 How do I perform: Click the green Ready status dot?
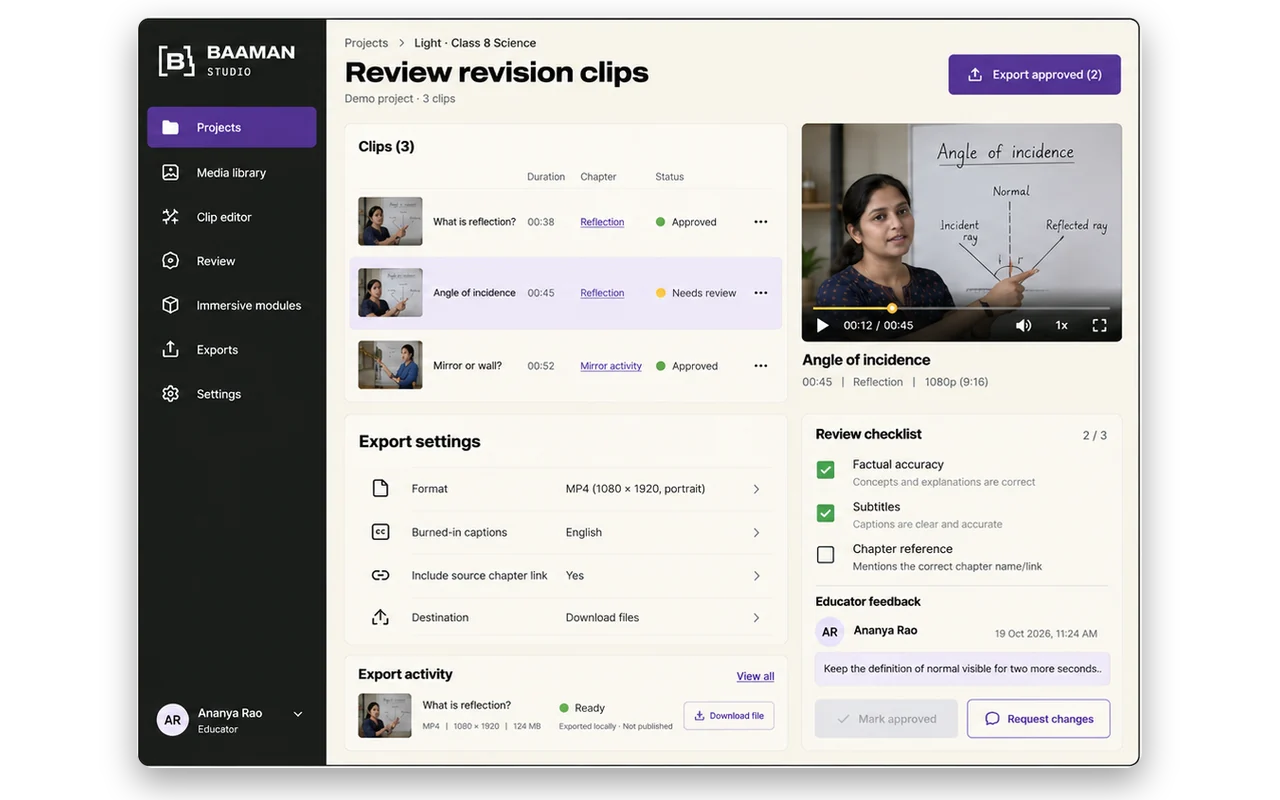pos(564,708)
